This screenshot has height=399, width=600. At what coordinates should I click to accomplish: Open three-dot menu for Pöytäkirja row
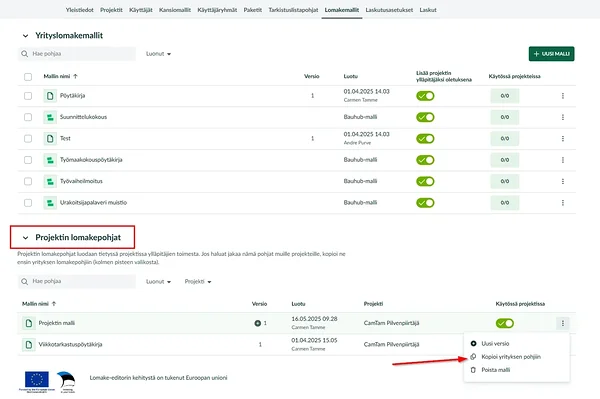[x=562, y=96]
